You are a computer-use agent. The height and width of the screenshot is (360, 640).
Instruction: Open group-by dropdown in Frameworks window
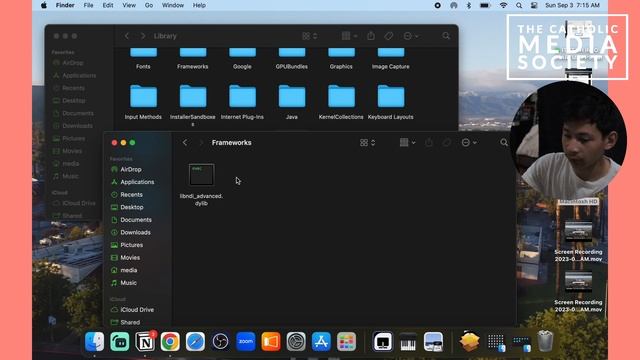click(407, 142)
